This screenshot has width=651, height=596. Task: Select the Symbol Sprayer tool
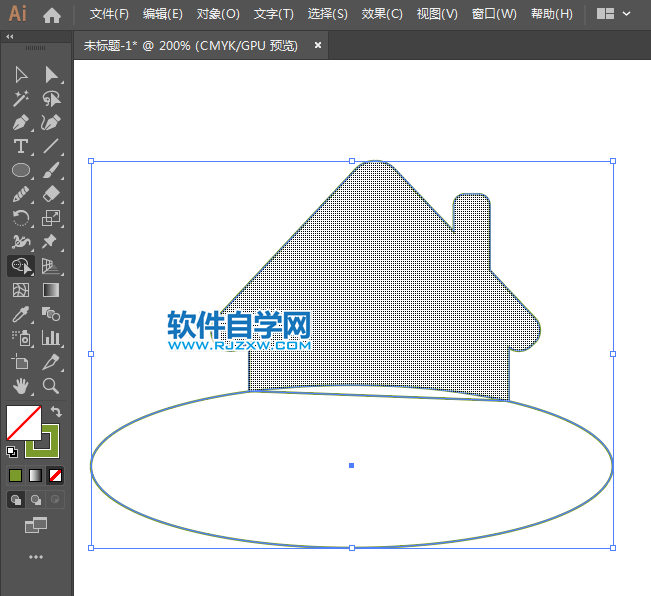pos(21,338)
